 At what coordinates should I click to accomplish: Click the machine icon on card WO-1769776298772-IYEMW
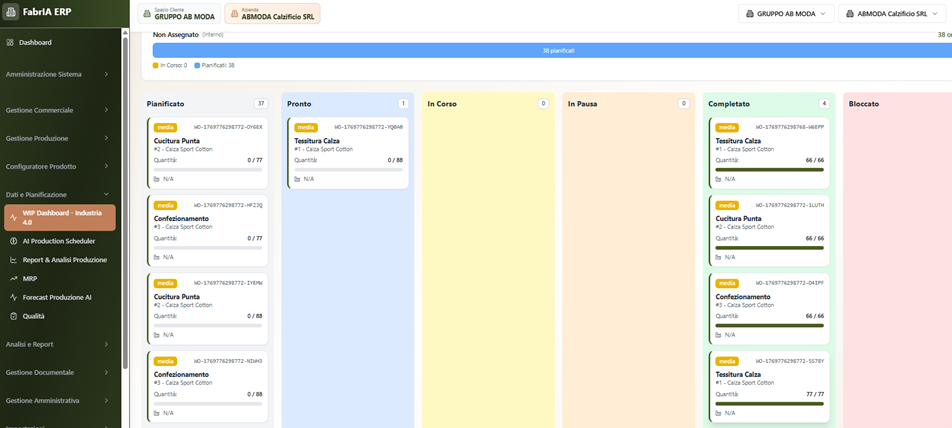tap(157, 335)
